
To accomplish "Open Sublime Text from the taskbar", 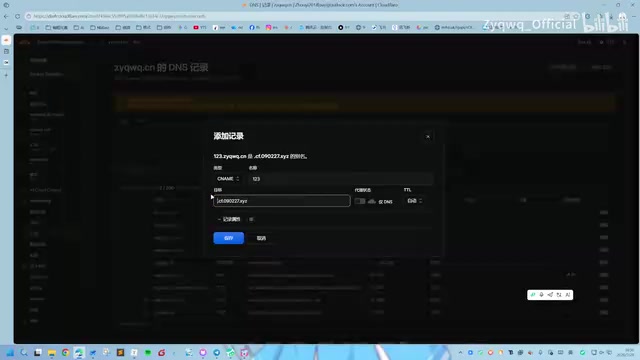I will [x=120, y=353].
